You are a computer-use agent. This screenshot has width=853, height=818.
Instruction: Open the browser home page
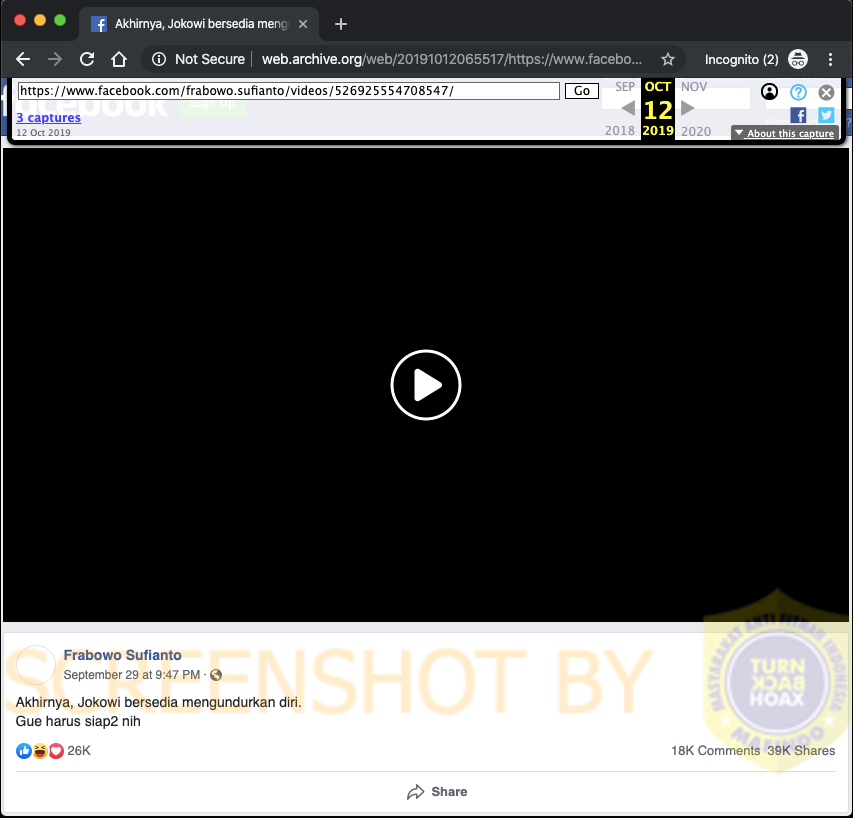(119, 59)
